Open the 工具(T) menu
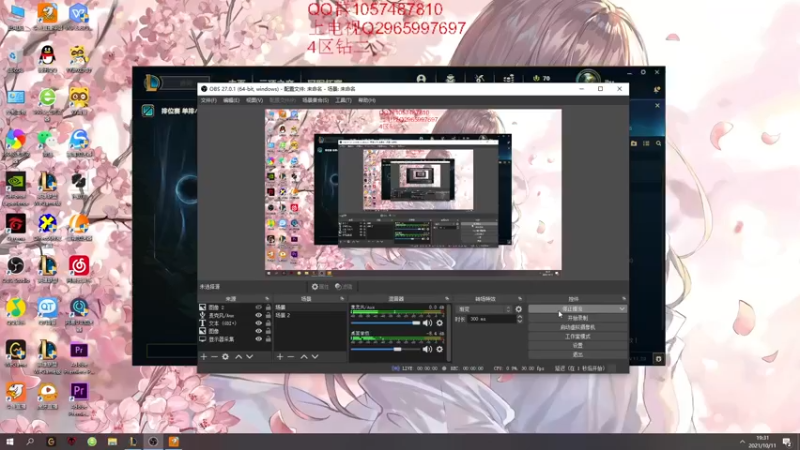Viewport: 800px width, 450px height. click(x=343, y=101)
